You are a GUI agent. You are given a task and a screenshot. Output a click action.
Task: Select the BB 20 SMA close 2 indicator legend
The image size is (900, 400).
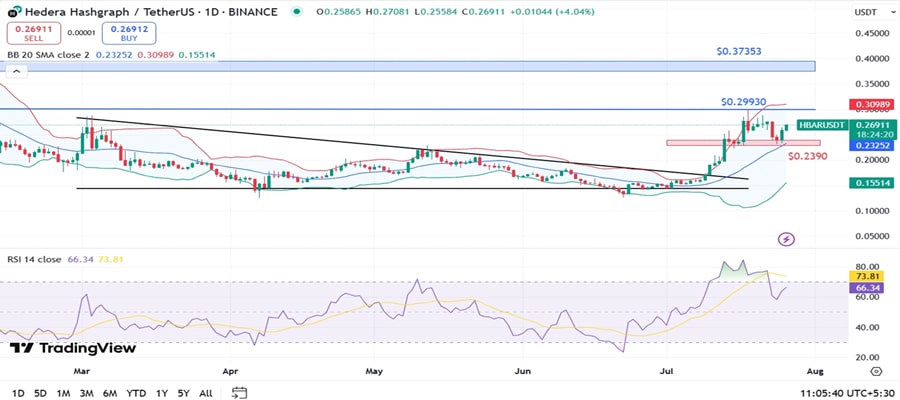click(48, 55)
